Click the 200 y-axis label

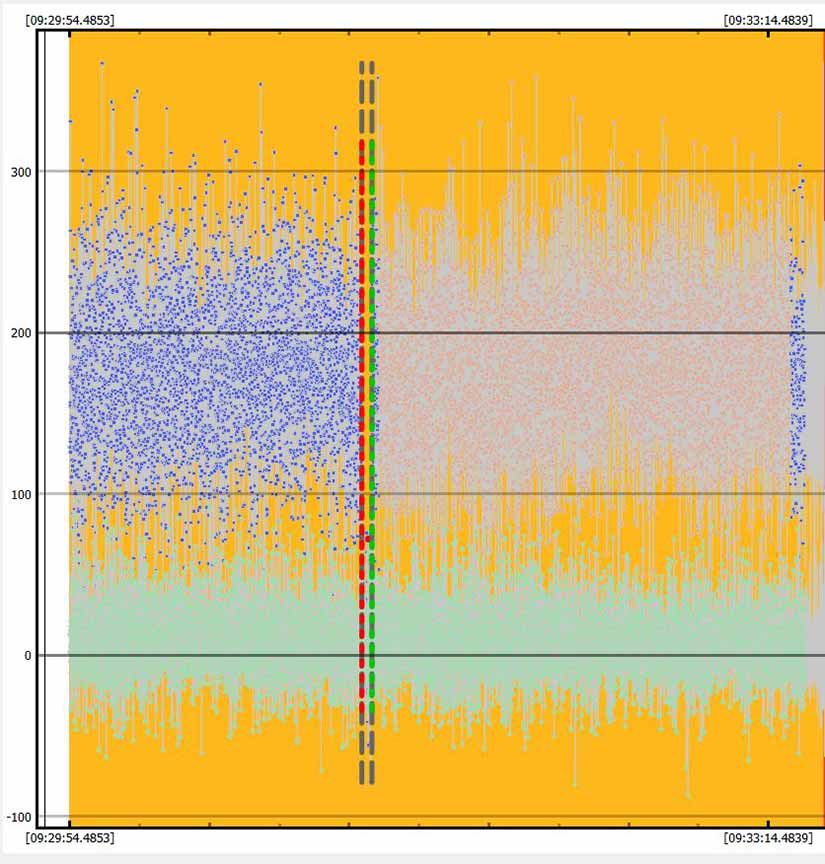(21, 333)
